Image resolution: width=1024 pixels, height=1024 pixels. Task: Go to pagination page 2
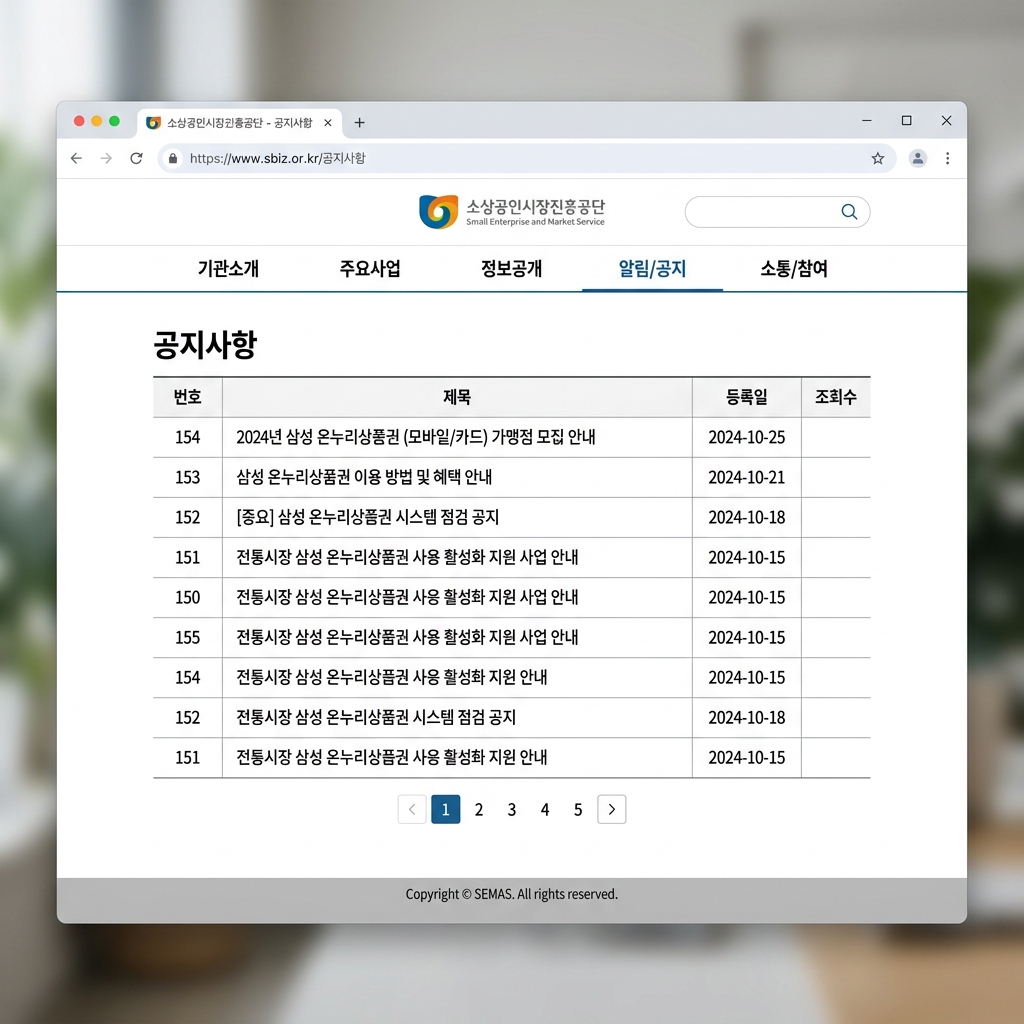(x=479, y=810)
